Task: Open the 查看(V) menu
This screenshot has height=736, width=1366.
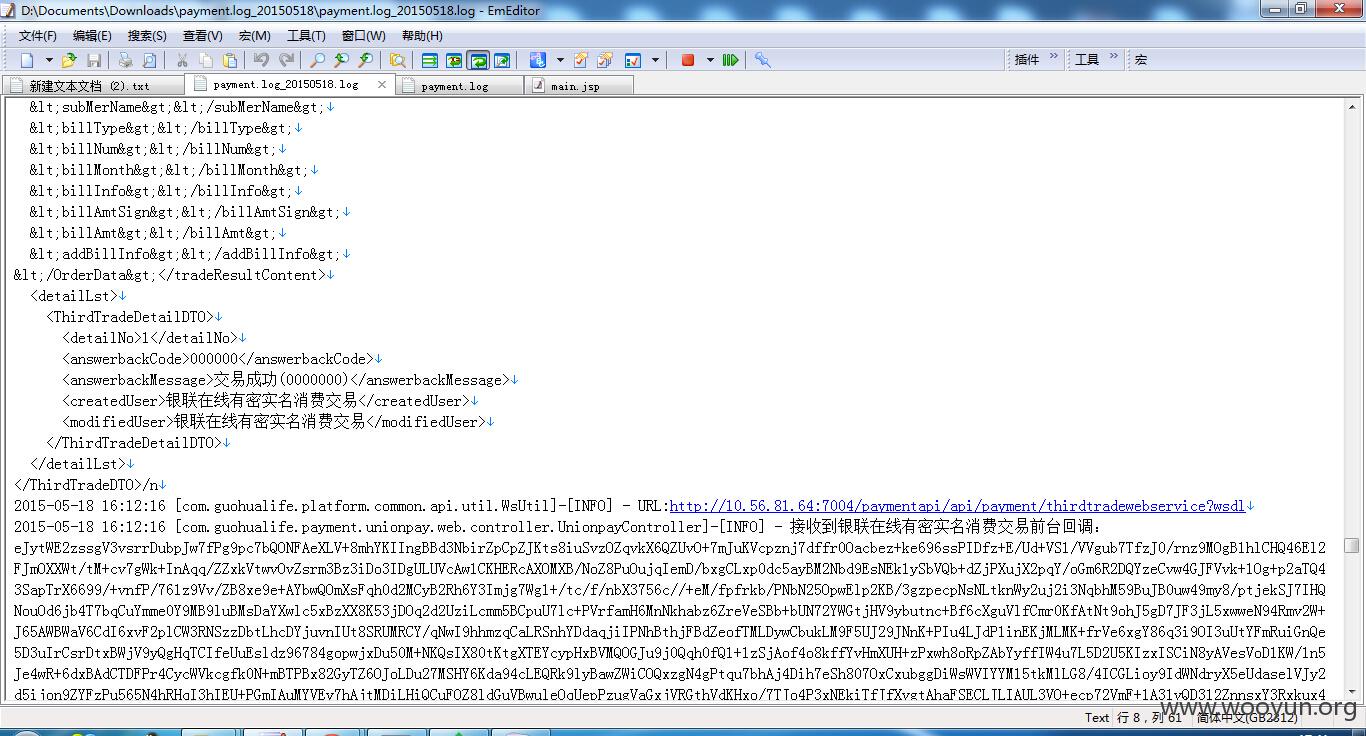Action: [203, 36]
